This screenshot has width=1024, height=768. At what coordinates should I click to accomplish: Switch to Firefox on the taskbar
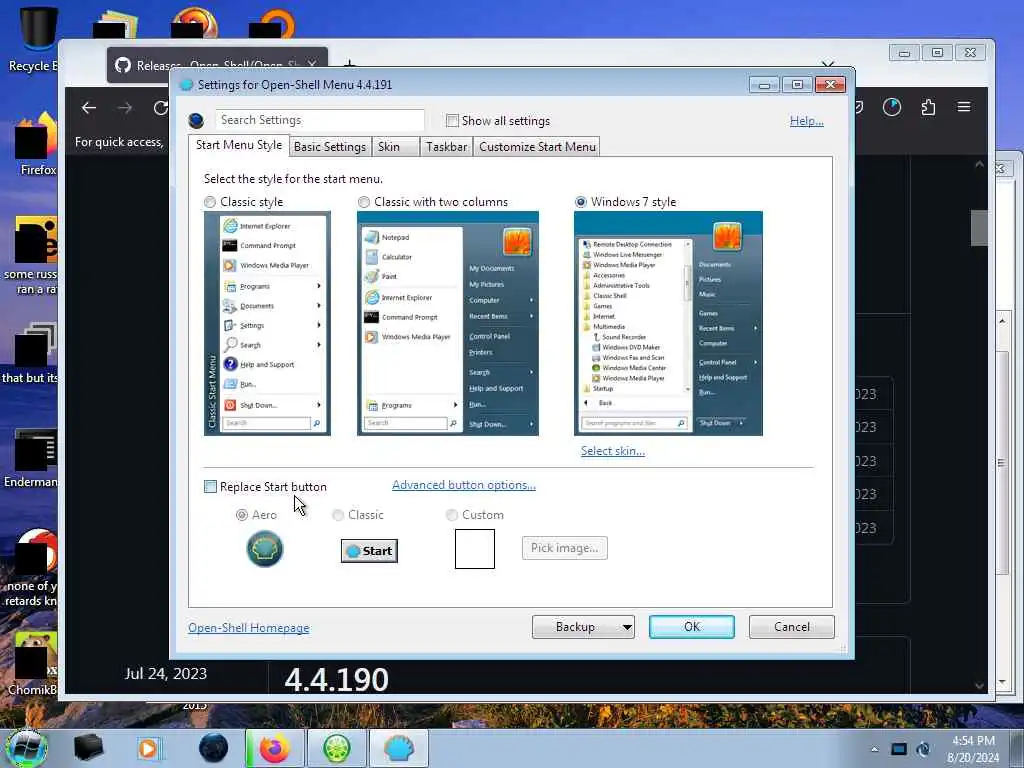click(x=275, y=748)
